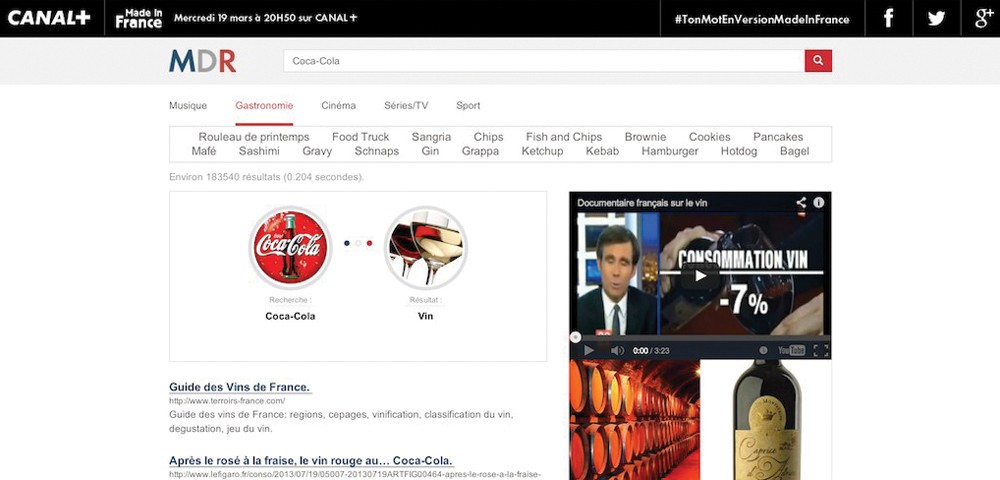Play the video from center overlay button

[700, 275]
